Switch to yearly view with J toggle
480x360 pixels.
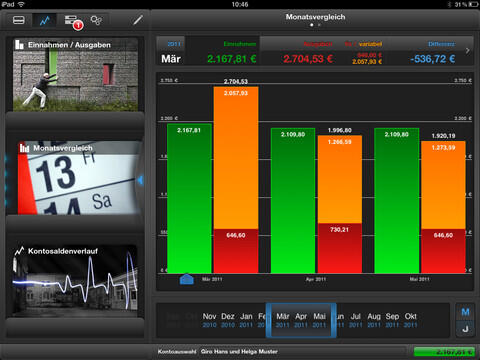pyautogui.click(x=465, y=329)
